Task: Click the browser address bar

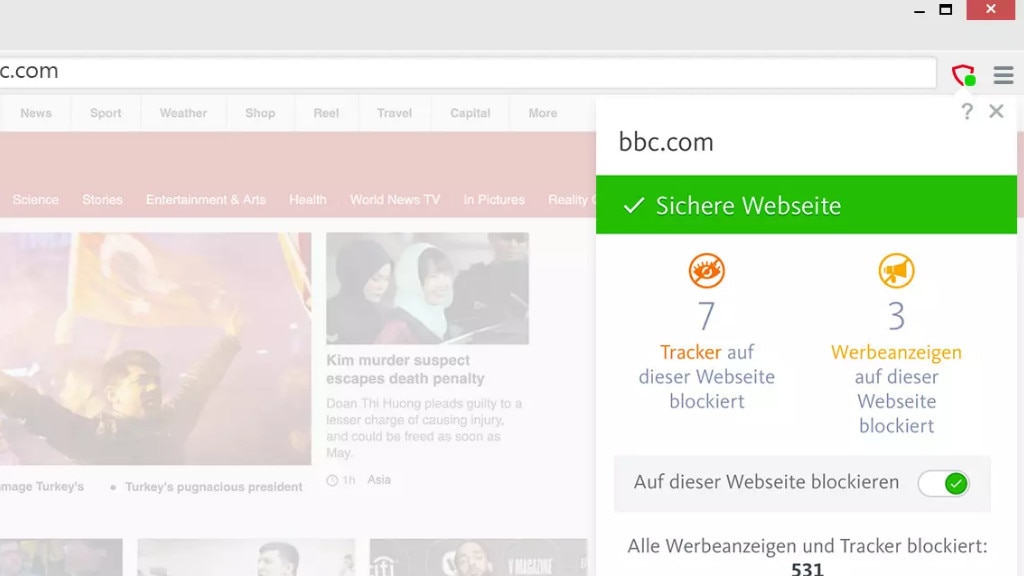Action: pyautogui.click(x=468, y=72)
